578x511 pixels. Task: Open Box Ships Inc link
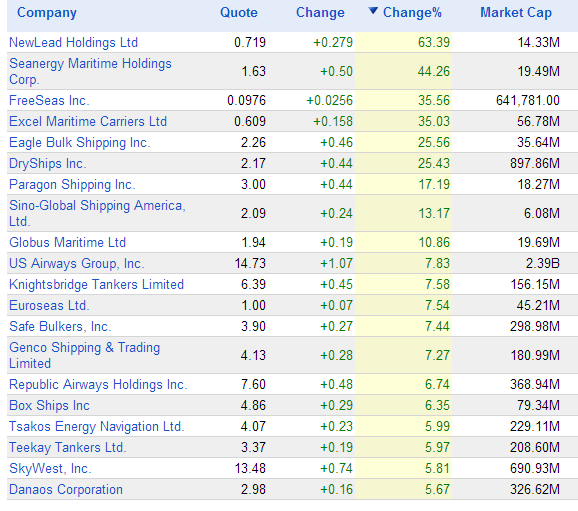49,405
